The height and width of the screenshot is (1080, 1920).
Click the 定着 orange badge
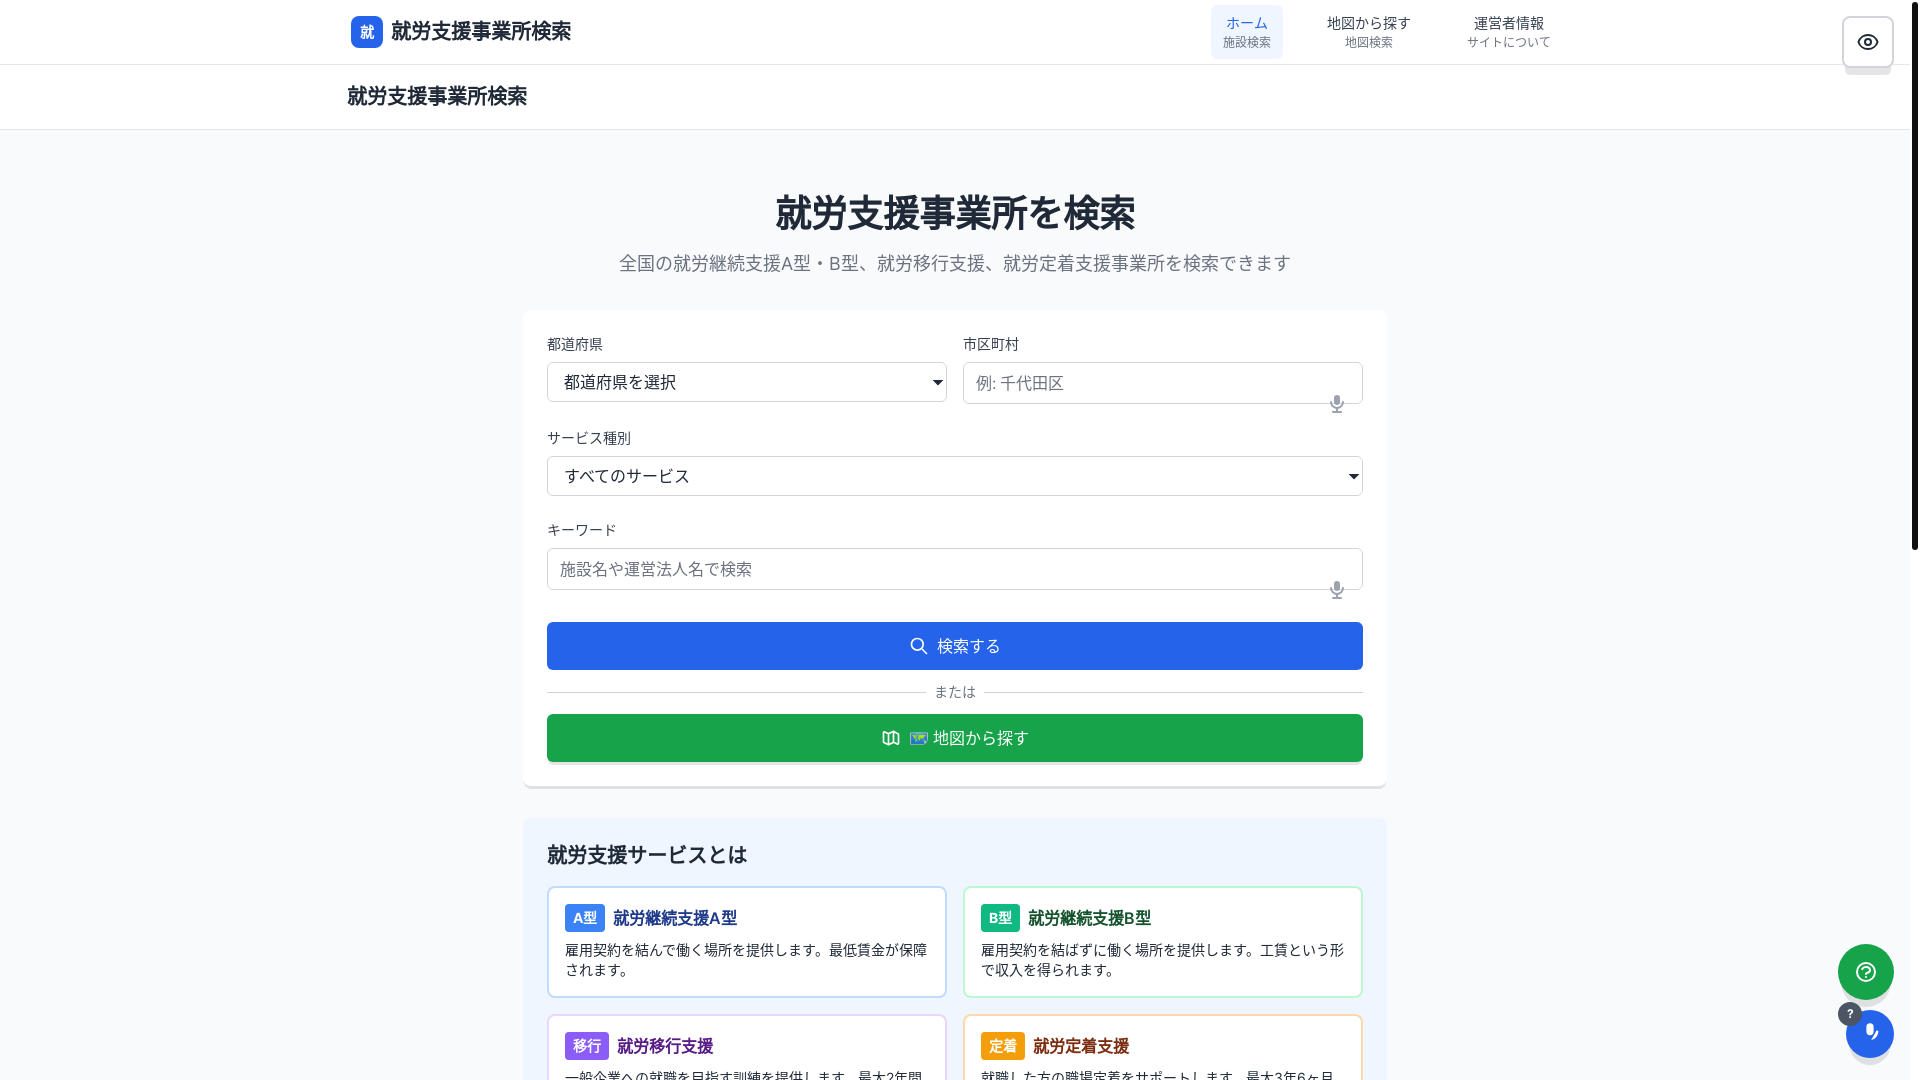pos(1003,1046)
